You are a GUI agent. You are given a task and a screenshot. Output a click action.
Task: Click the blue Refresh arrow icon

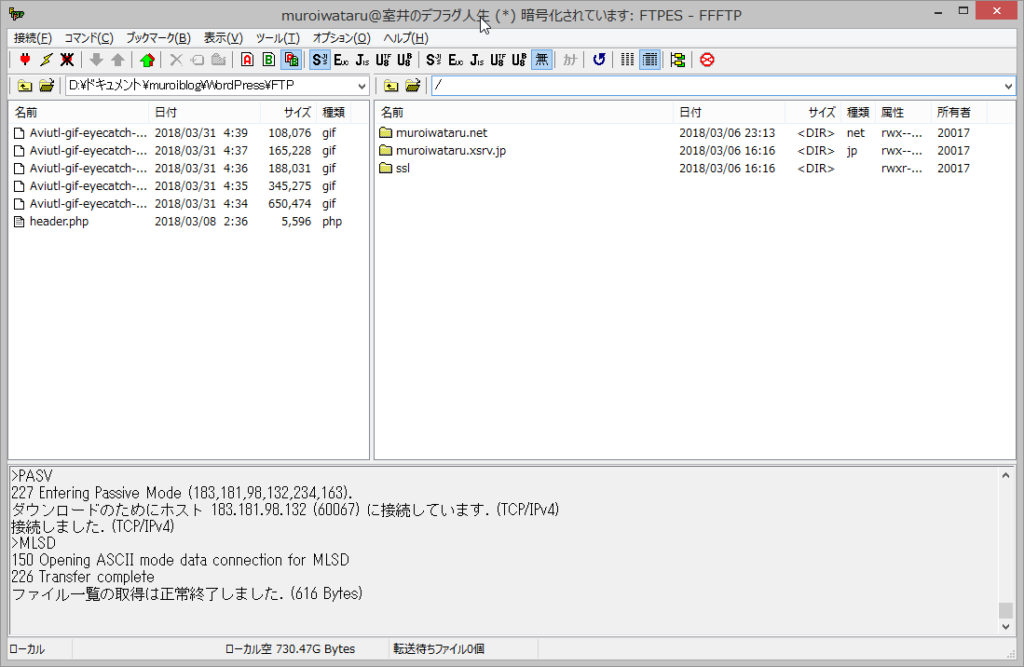pos(598,60)
